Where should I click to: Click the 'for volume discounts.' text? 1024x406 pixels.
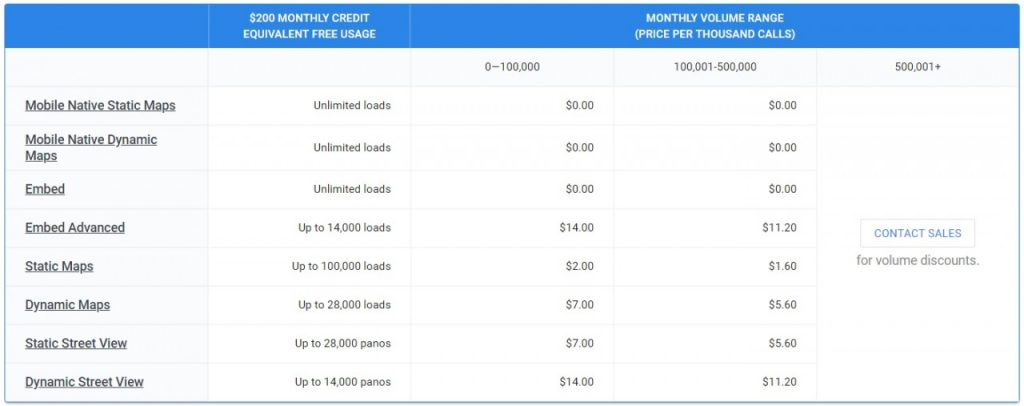click(918, 260)
